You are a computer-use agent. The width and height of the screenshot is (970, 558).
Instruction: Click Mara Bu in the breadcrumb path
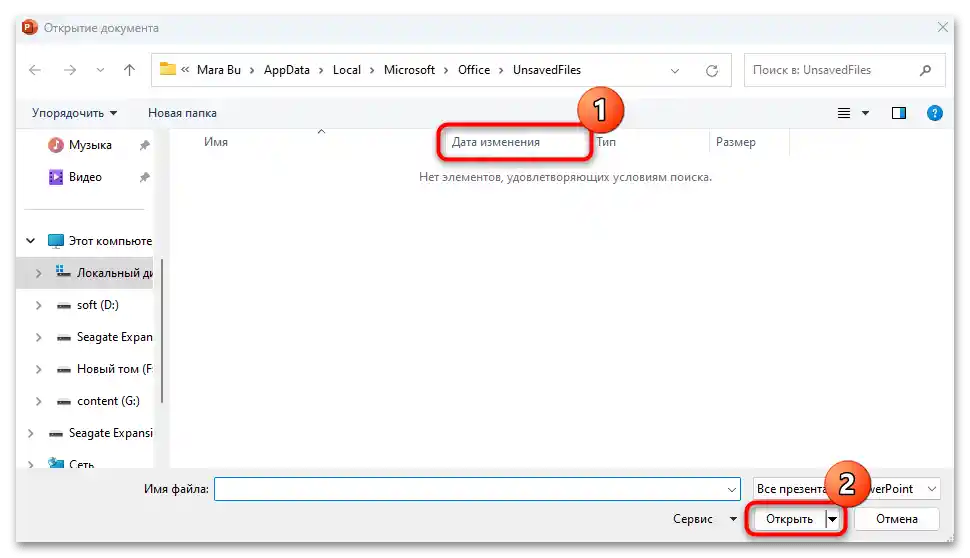click(x=218, y=70)
